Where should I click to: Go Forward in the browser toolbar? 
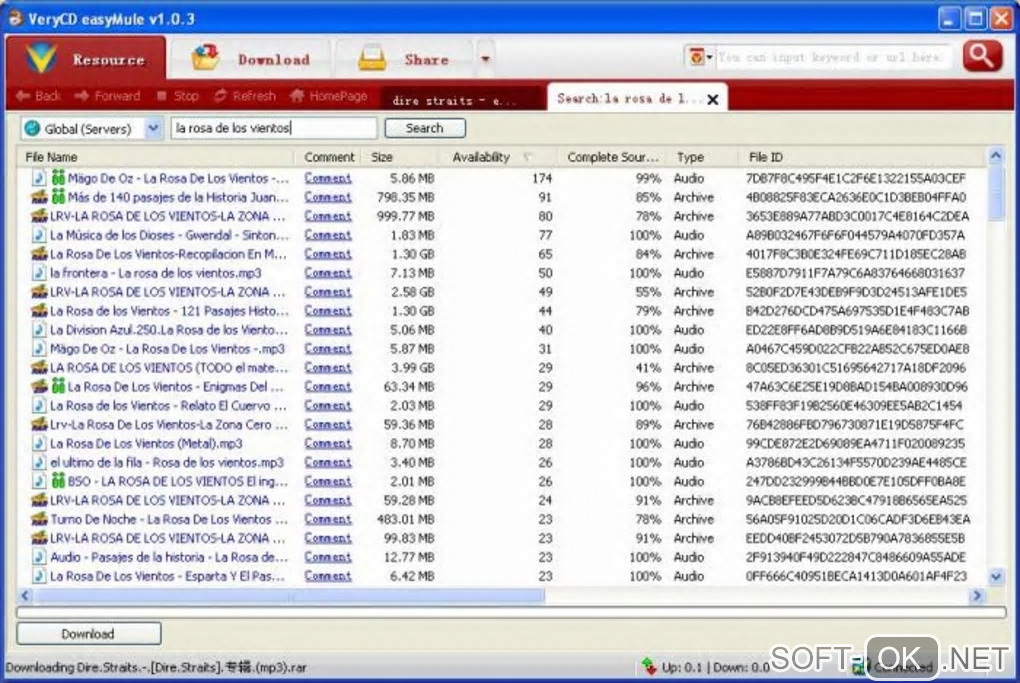click(107, 96)
